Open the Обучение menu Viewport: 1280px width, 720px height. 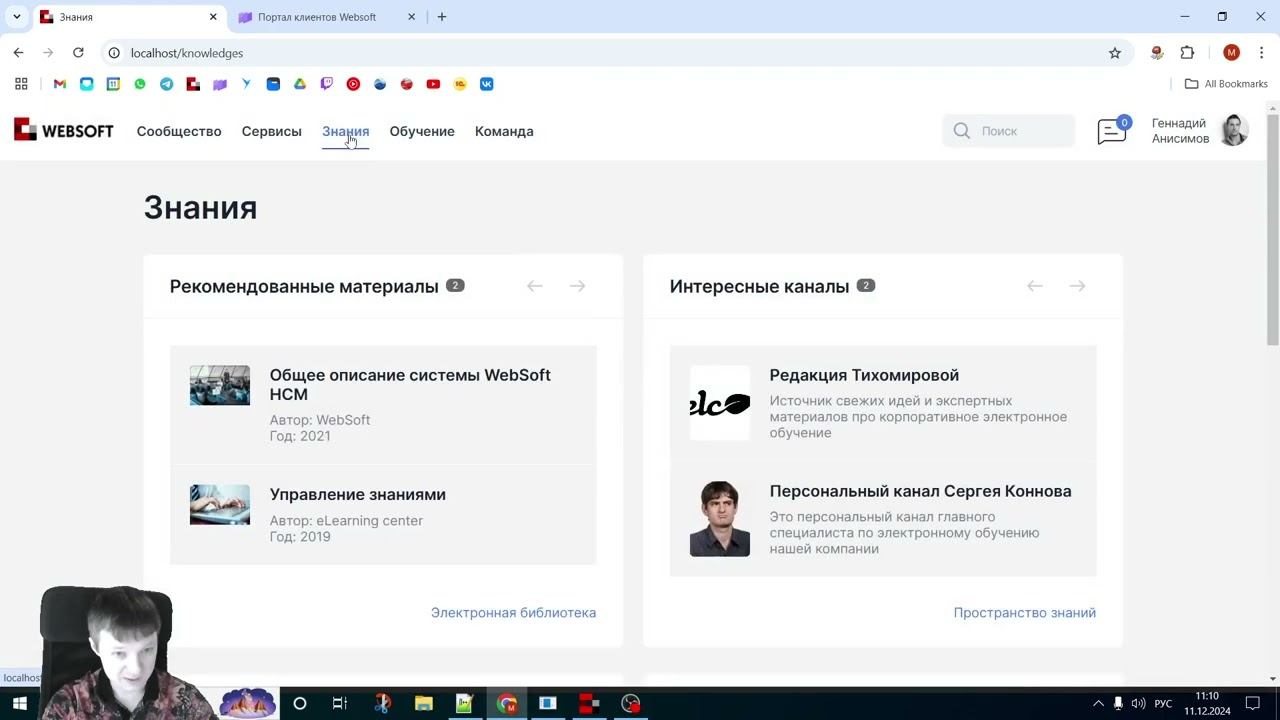pyautogui.click(x=422, y=131)
